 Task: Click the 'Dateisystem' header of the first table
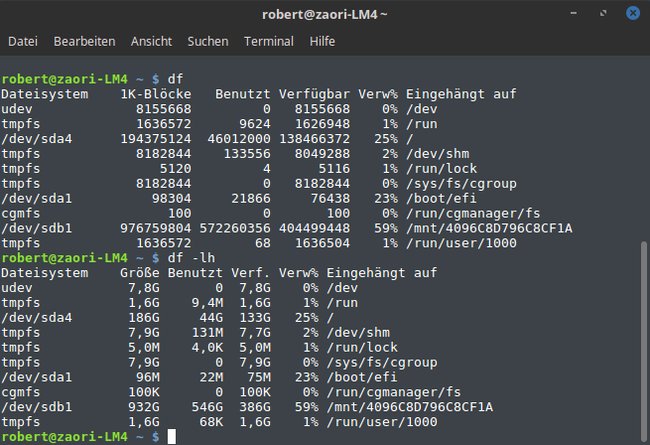tap(44, 94)
